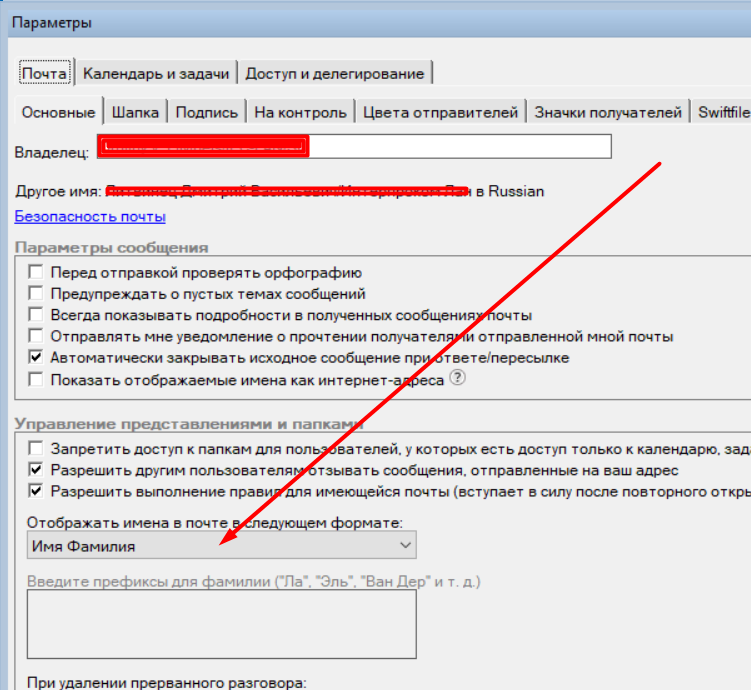751x690 pixels.
Task: Open the Цвета отправителей subtab
Action: click(x=440, y=112)
